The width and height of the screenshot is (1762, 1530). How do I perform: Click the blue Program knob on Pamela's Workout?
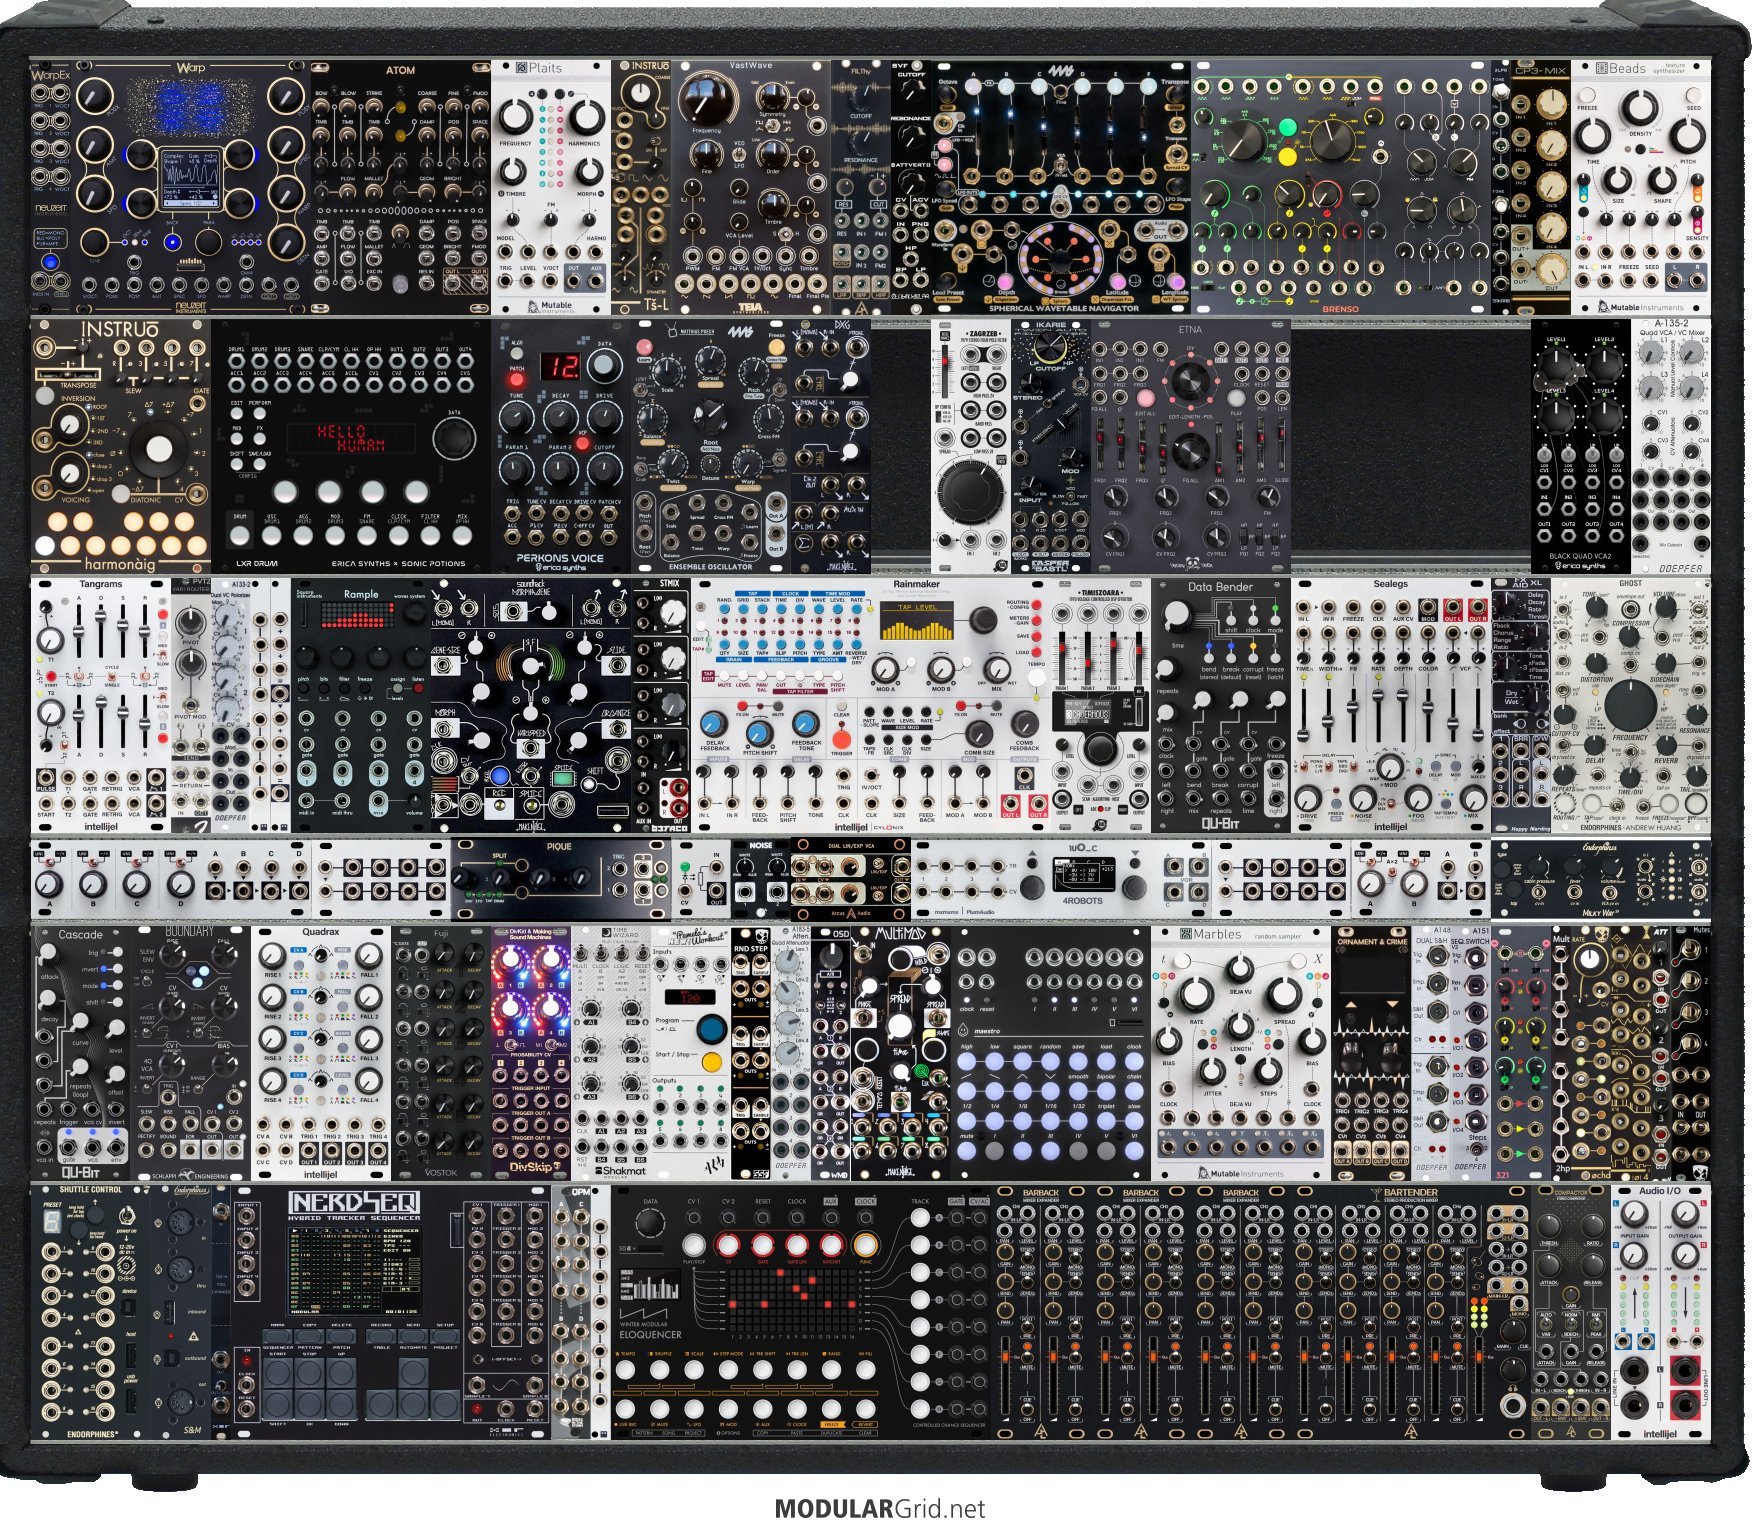[711, 1027]
